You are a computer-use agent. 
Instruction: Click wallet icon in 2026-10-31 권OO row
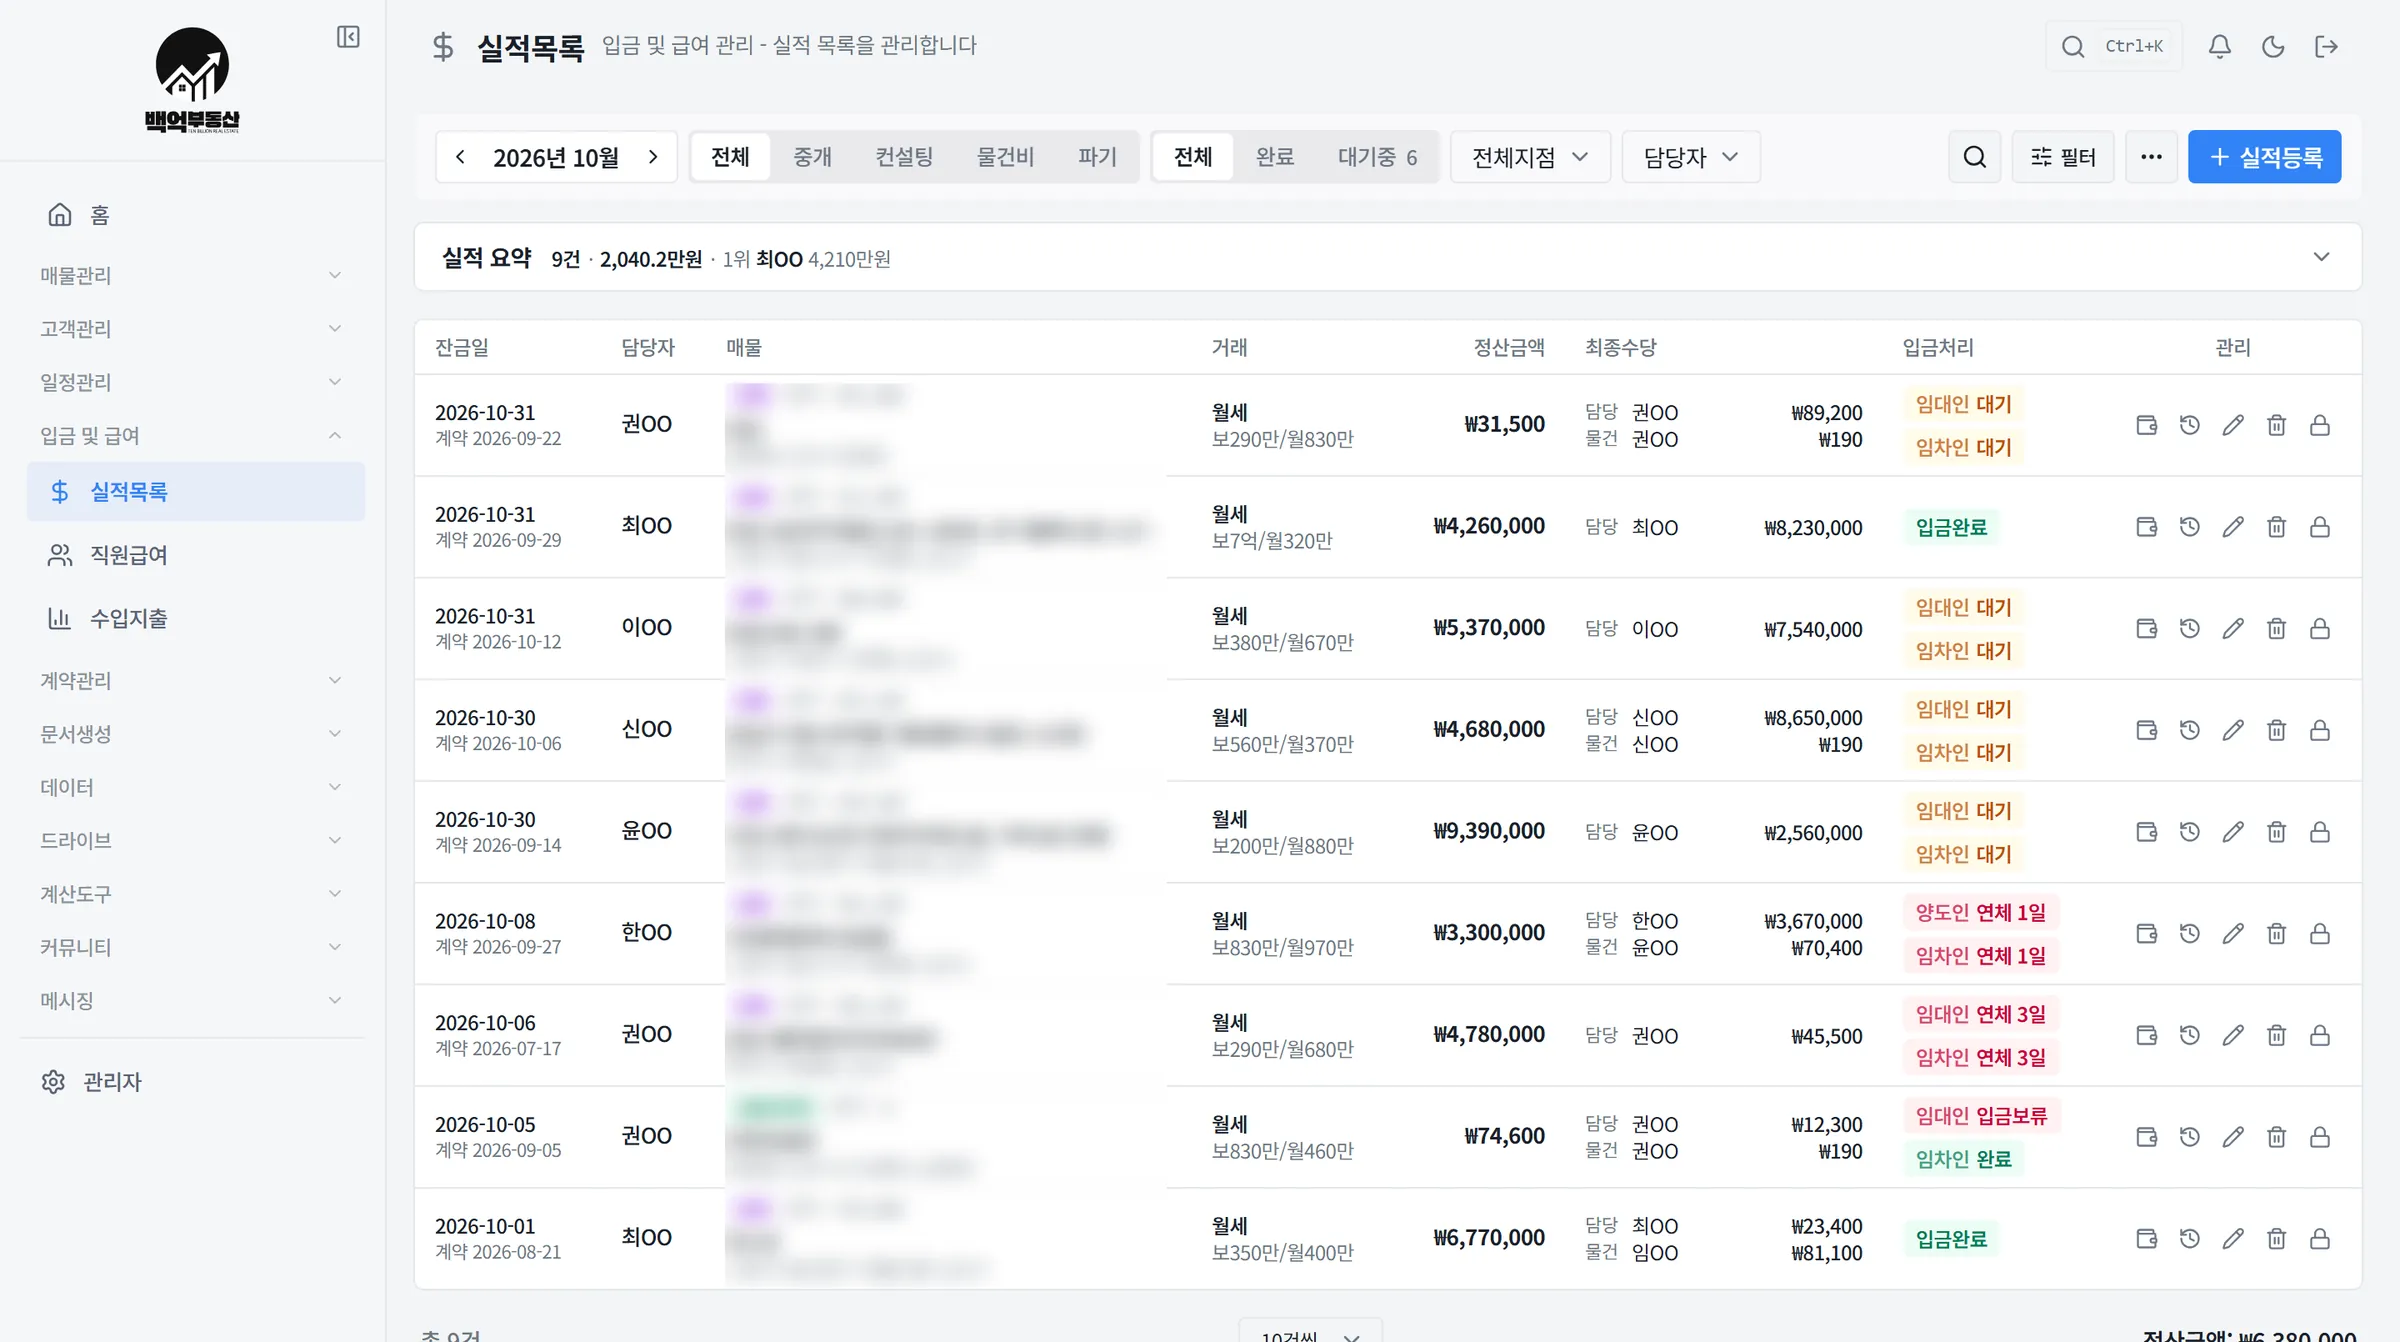tap(2146, 425)
